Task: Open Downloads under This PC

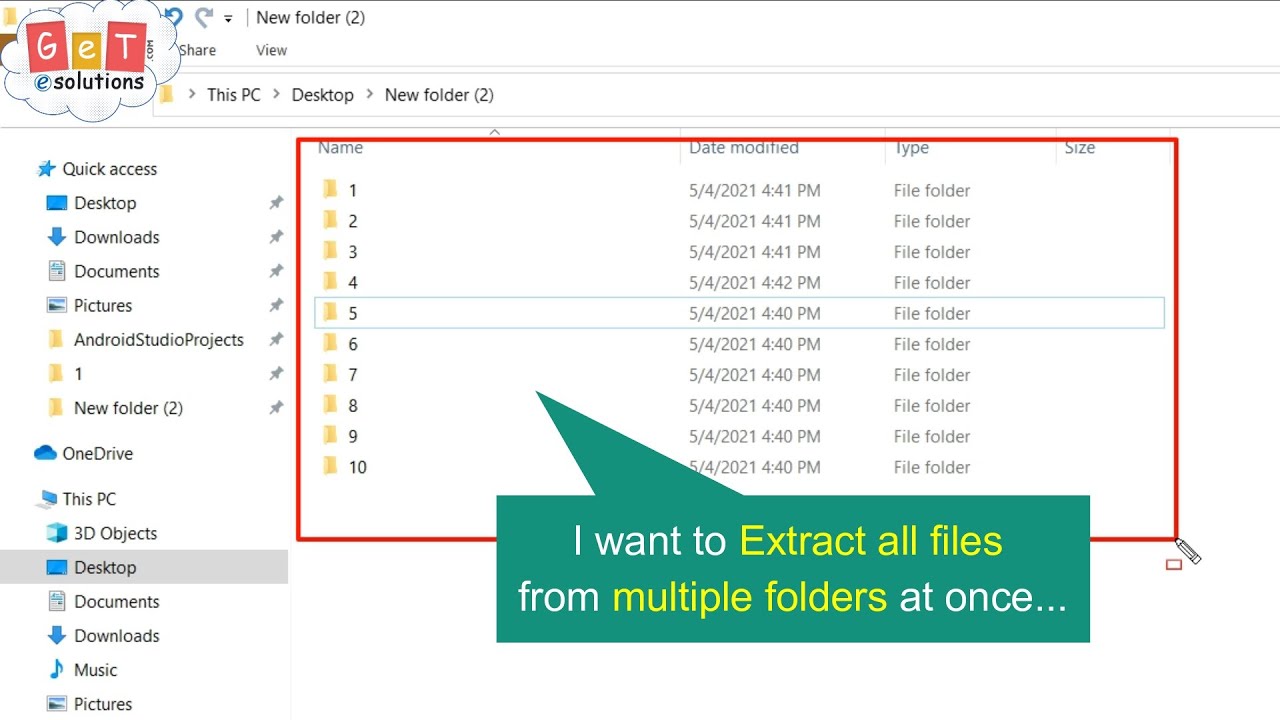Action: pyautogui.click(x=116, y=636)
